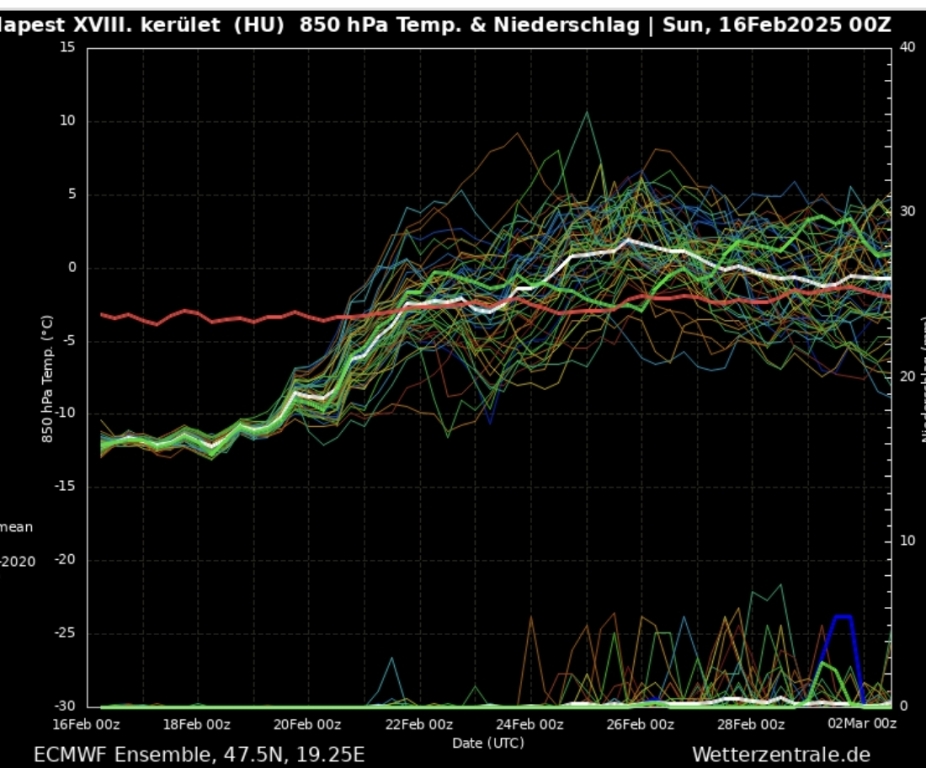This screenshot has width=926, height=768.
Task: Click the thick blue precipitation peak
Action: 843,617
